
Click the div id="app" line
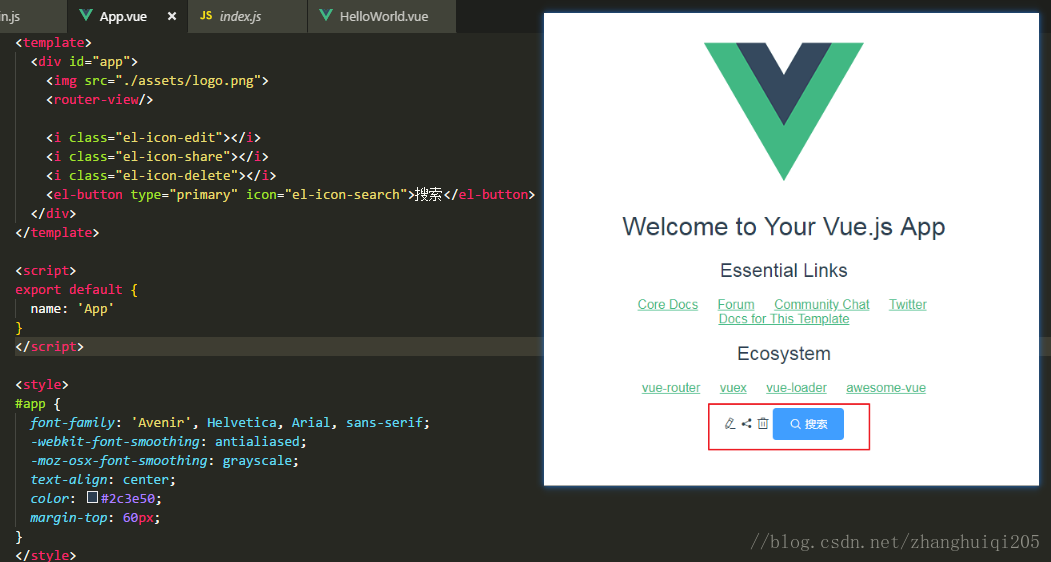pyautogui.click(x=84, y=62)
